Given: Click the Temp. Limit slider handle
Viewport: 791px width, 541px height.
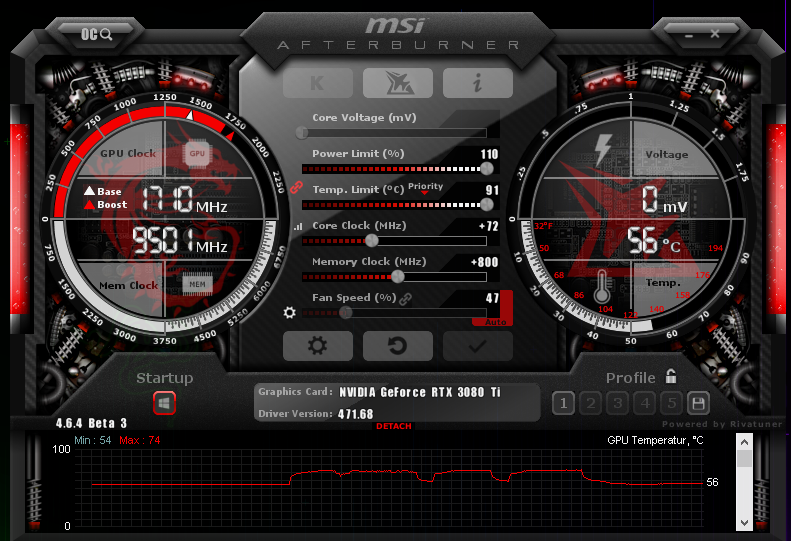Looking at the screenshot, I should [487, 204].
